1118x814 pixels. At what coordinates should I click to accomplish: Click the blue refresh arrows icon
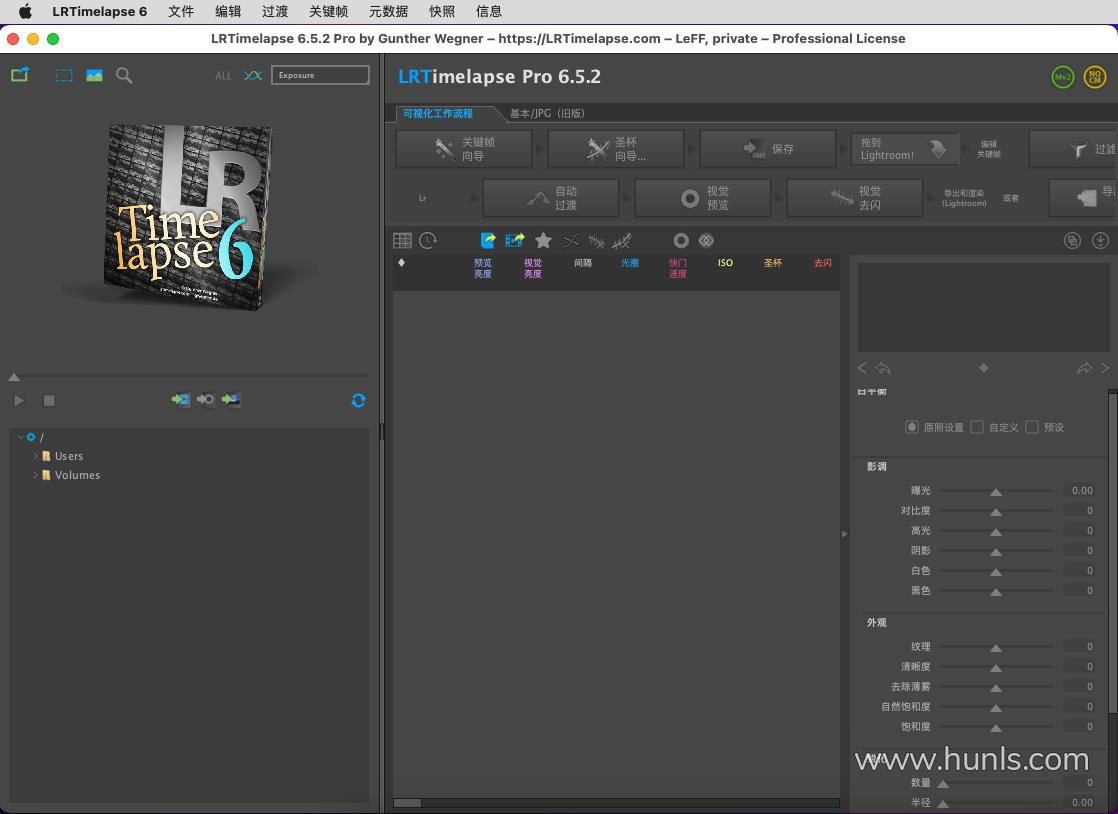359,401
